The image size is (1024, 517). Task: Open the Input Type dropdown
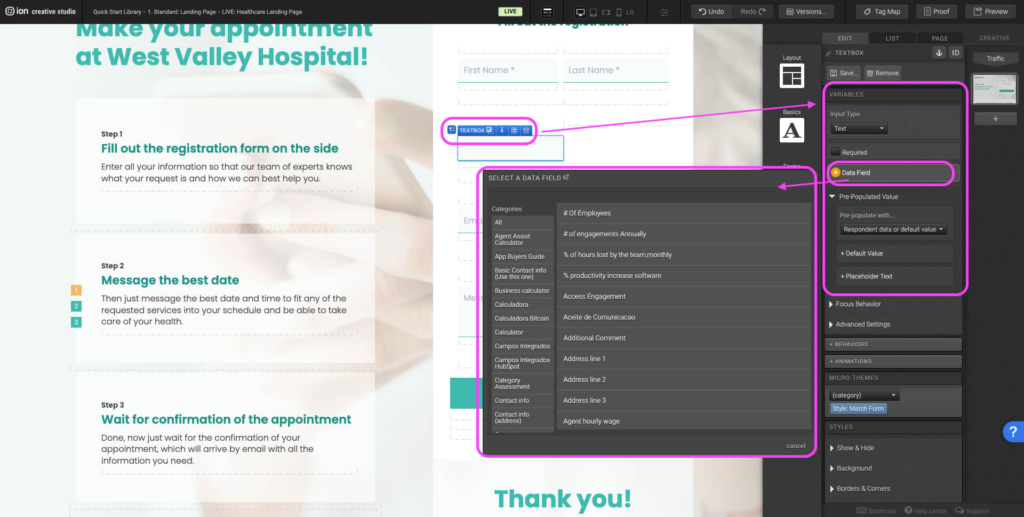[859, 129]
